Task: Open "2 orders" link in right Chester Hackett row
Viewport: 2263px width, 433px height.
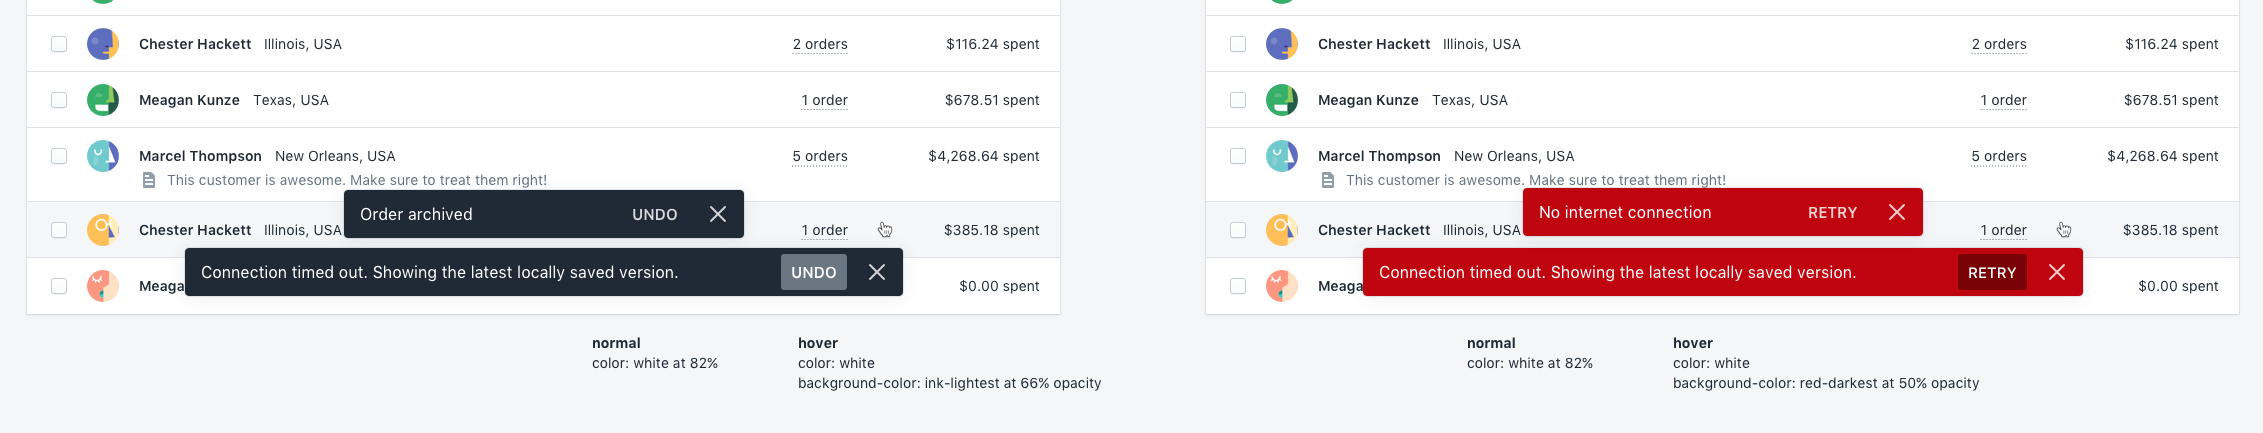Action: pos(1999,44)
